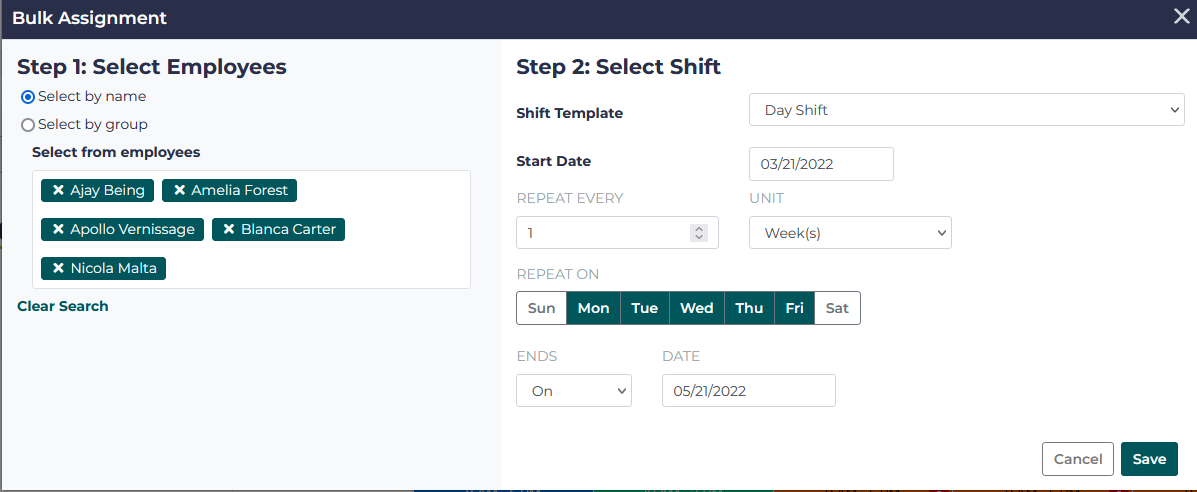
Task: Remove Apollo Vernissage from the selection
Action: [58, 229]
